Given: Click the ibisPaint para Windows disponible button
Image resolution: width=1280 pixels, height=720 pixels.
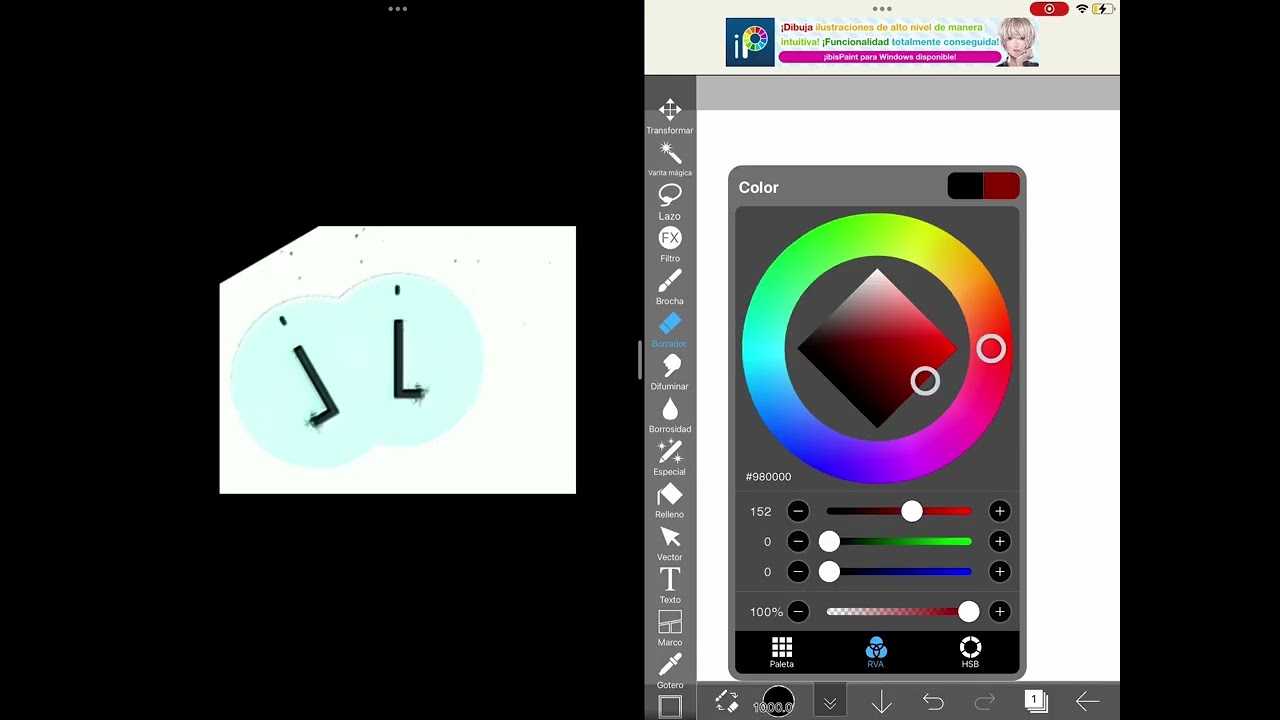Looking at the screenshot, I should (x=890, y=57).
